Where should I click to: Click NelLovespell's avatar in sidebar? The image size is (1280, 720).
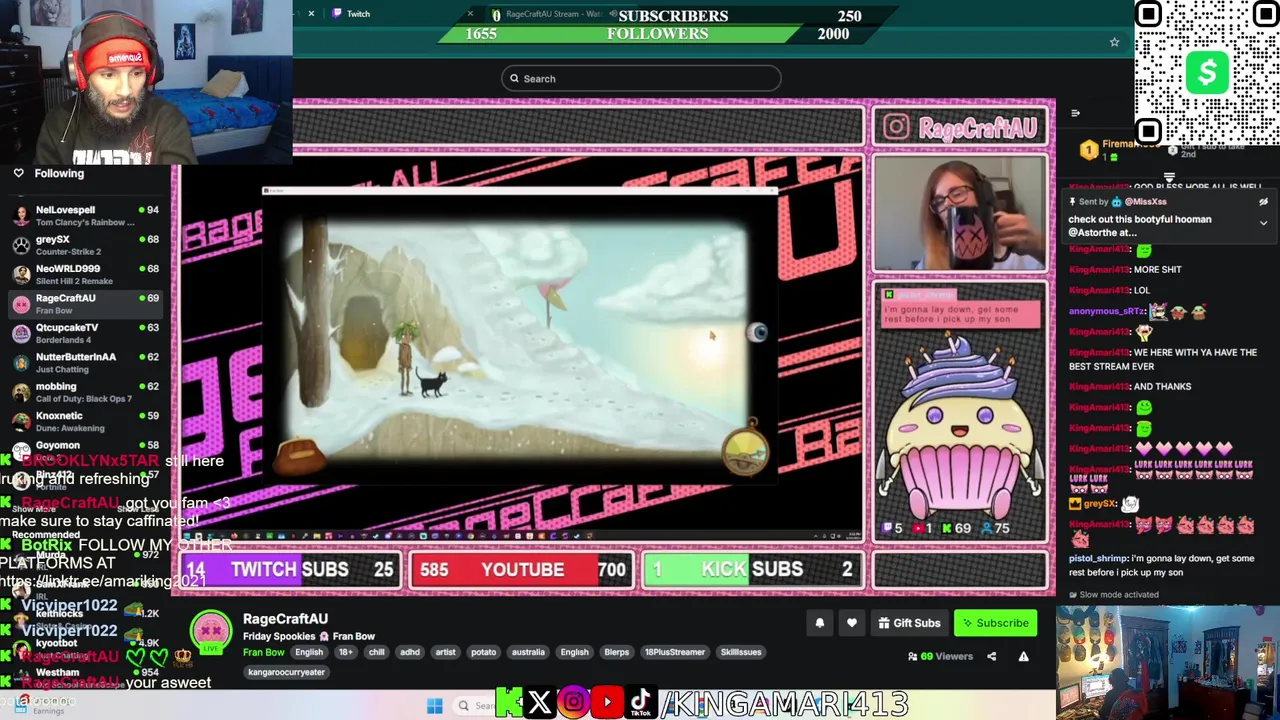(x=21, y=216)
